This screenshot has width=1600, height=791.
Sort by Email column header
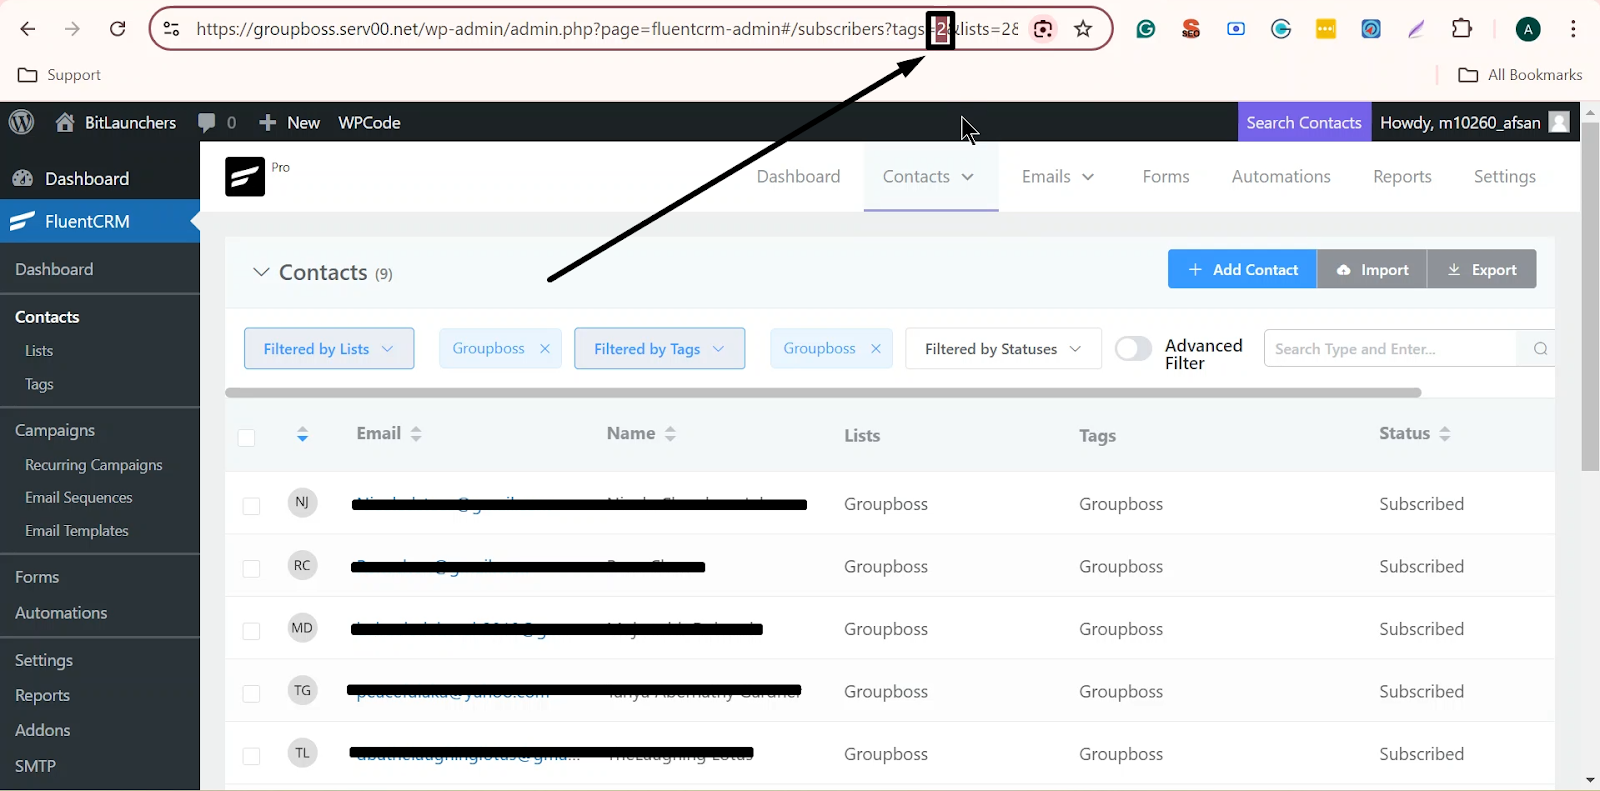click(x=389, y=433)
